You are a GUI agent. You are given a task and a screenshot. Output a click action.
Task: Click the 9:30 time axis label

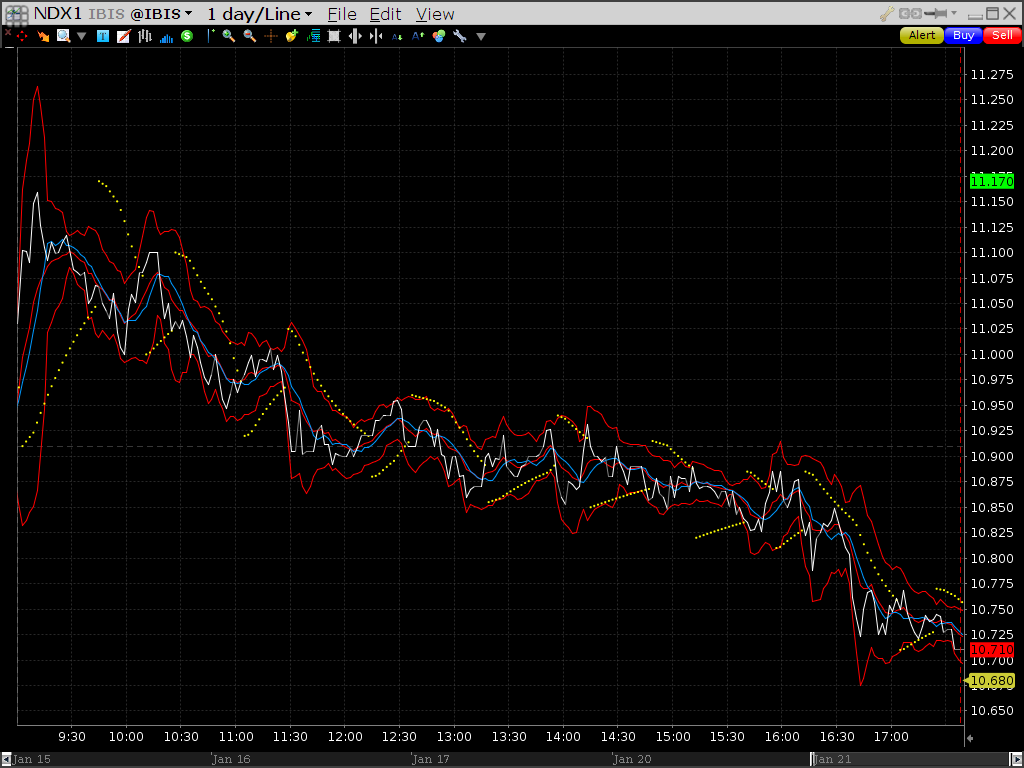72,737
